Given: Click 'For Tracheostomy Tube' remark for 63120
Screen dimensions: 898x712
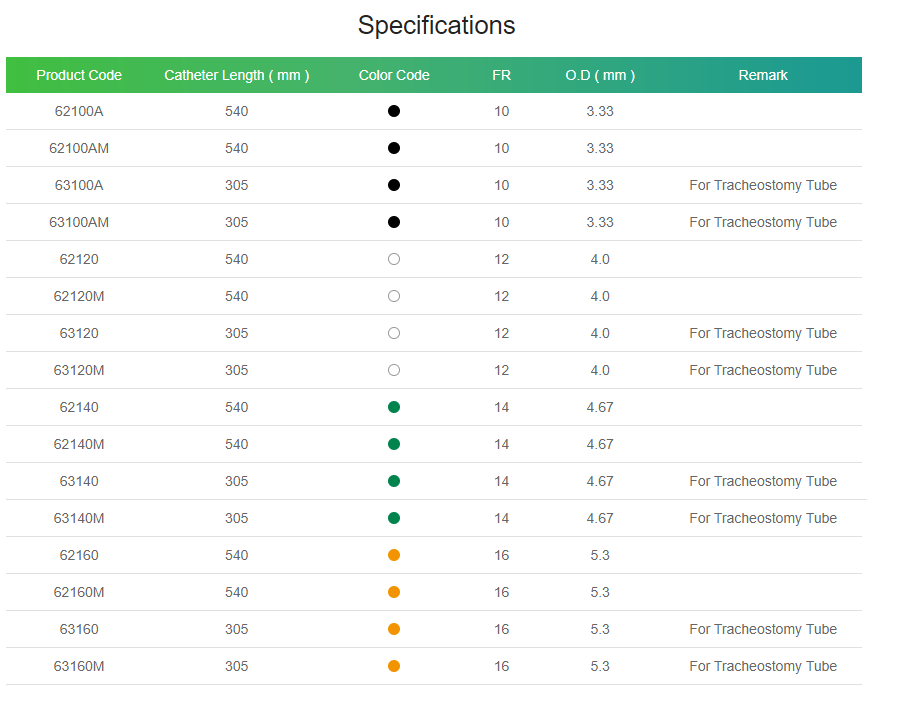Looking at the screenshot, I should click(763, 333).
